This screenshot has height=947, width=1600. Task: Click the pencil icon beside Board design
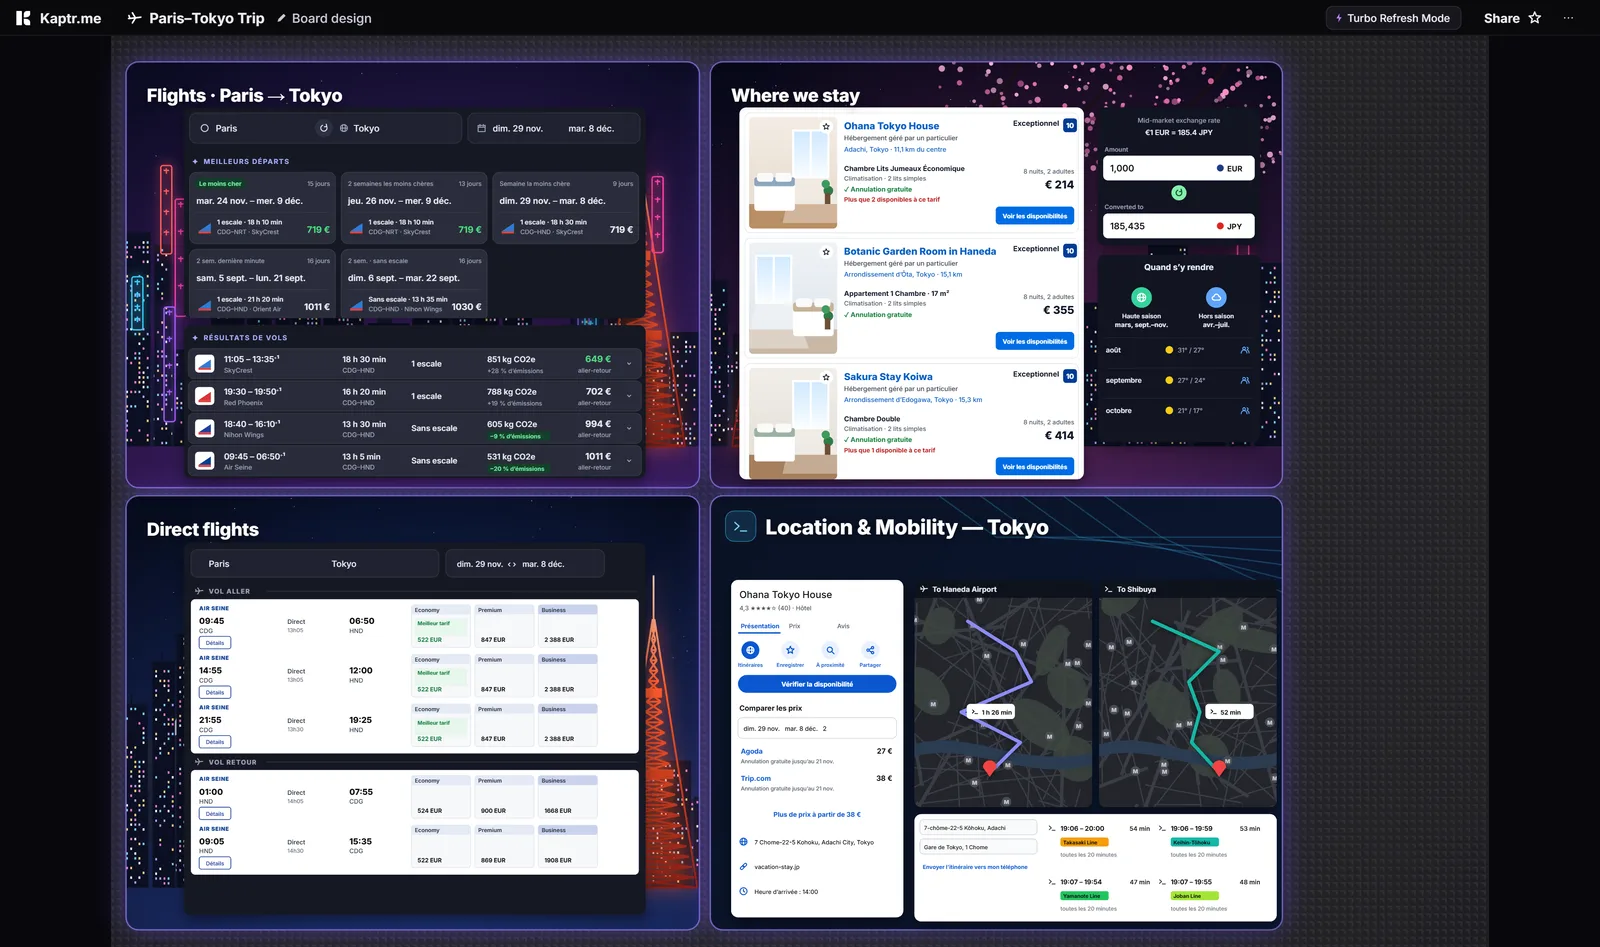(x=281, y=18)
